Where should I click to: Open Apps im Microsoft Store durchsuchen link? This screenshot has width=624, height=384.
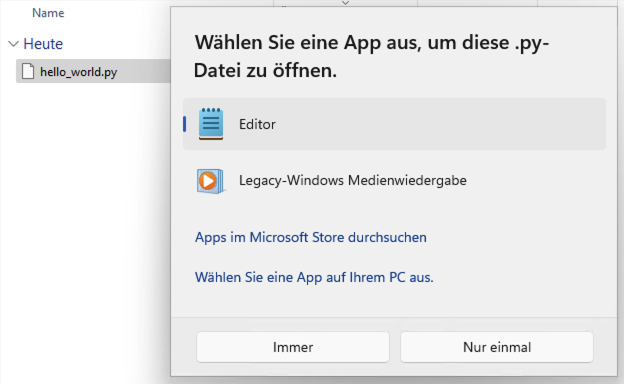tap(311, 237)
